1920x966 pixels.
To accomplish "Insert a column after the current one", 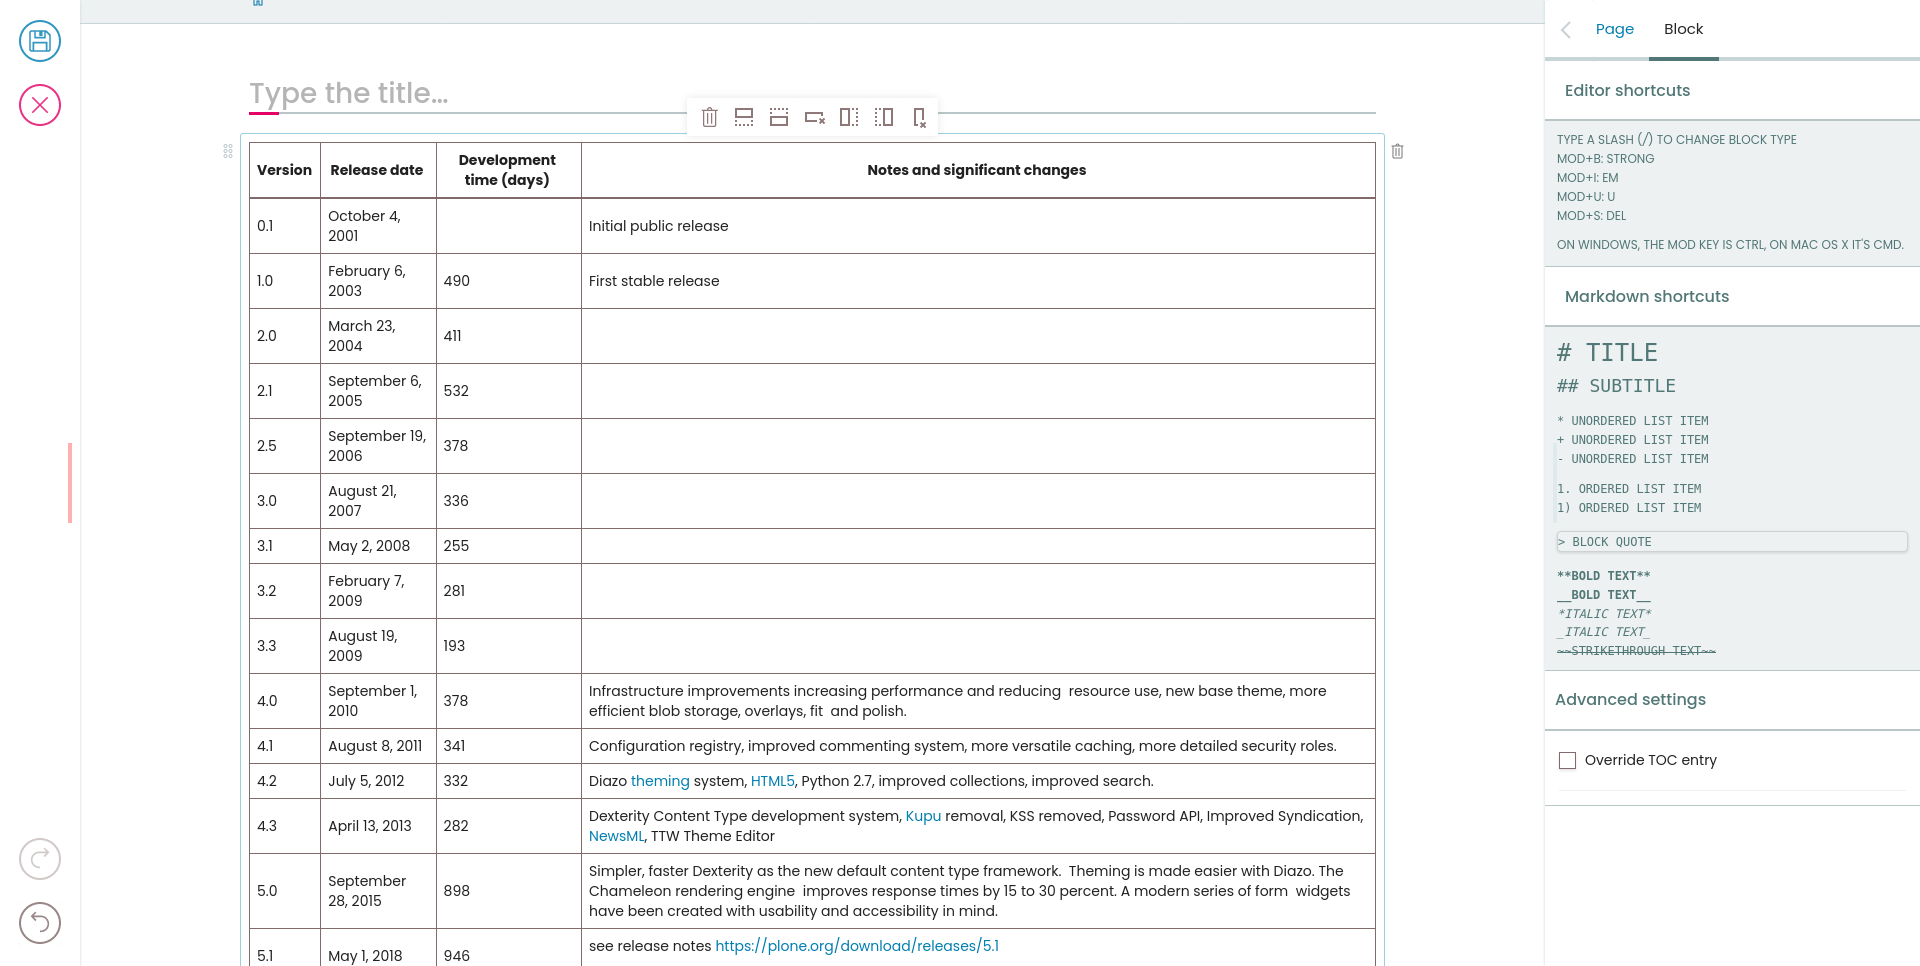I will point(849,117).
